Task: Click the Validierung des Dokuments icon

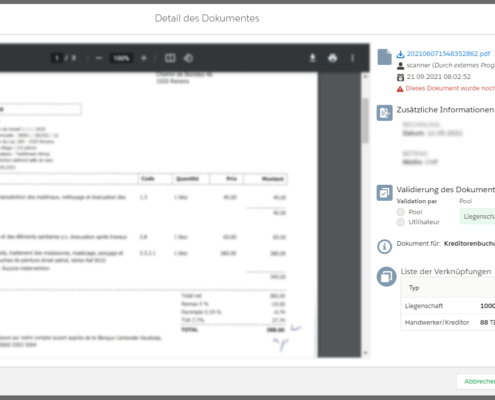Action: (x=384, y=193)
